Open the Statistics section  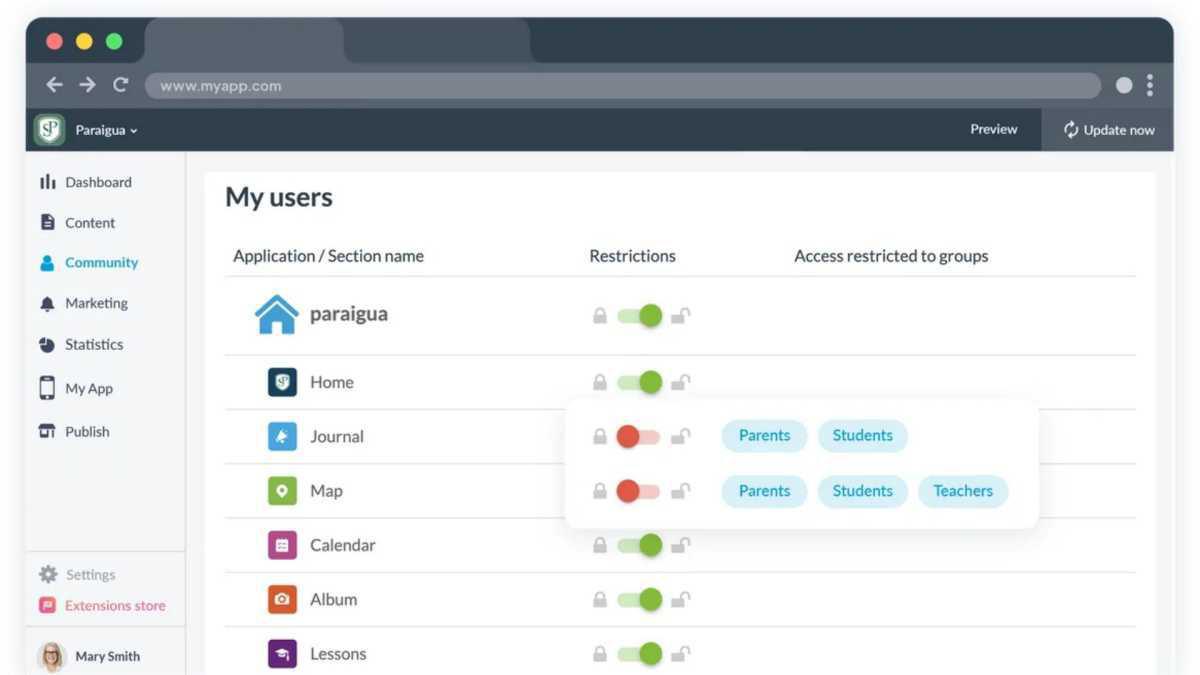[x=94, y=344]
